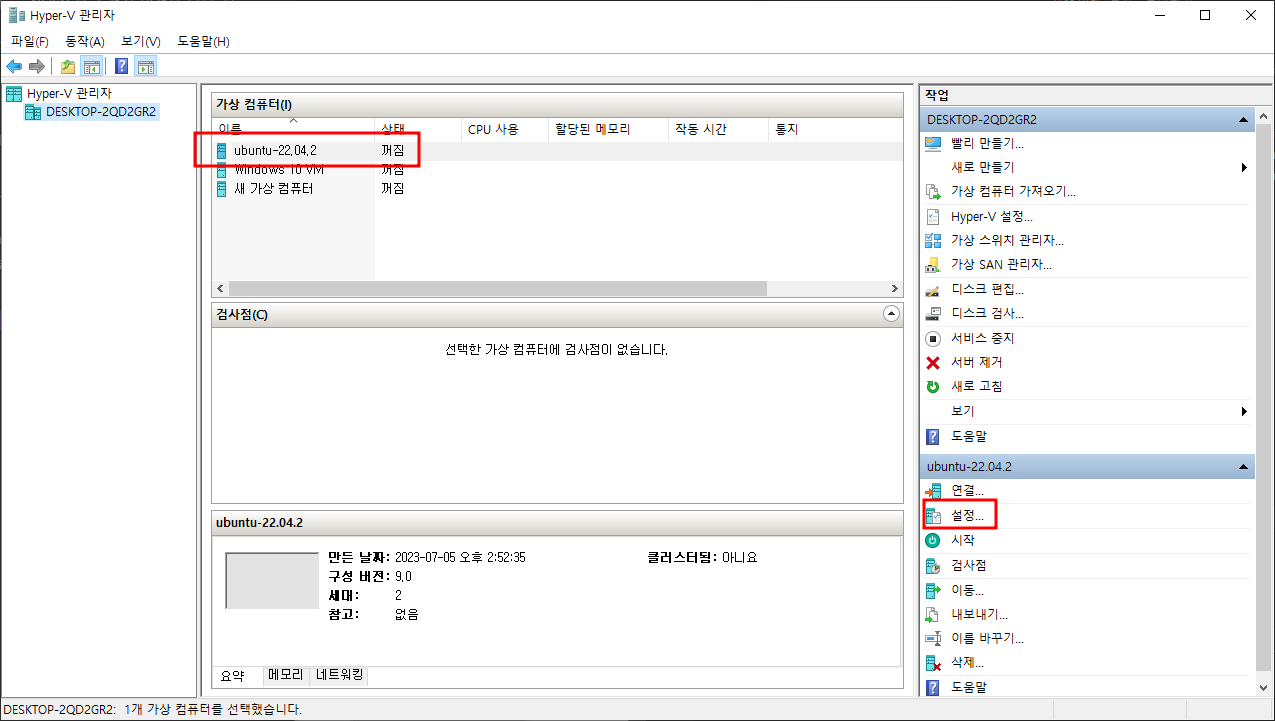1275x721 pixels.
Task: Switch to the 메모리 tab
Action: [x=285, y=676]
